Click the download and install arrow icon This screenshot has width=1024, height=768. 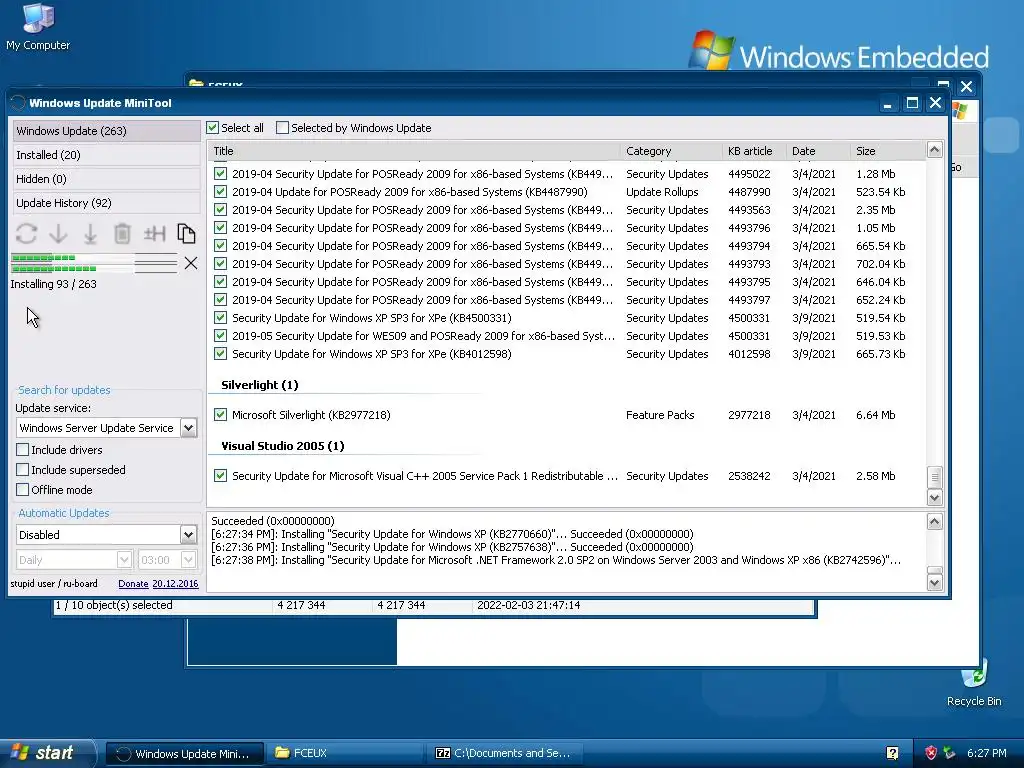coord(90,234)
